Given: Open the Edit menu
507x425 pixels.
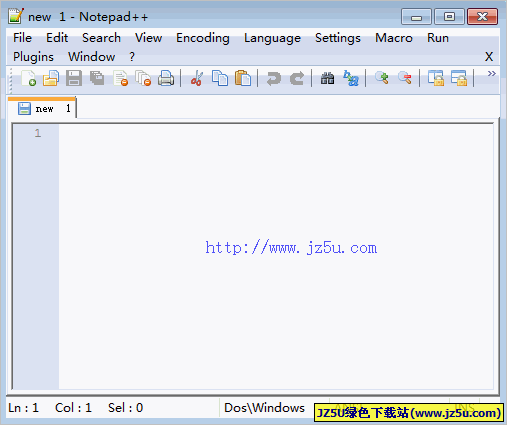Looking at the screenshot, I should click(57, 38).
